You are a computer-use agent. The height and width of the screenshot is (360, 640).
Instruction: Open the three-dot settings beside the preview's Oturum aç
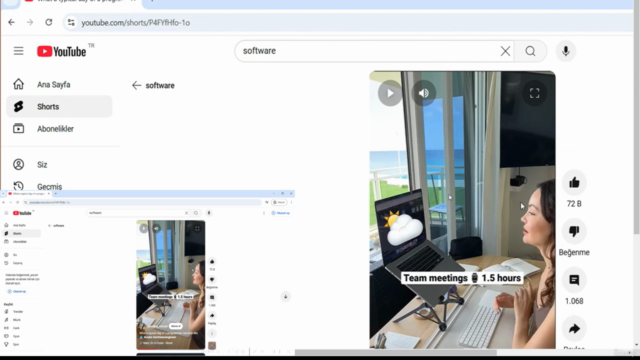264,213
